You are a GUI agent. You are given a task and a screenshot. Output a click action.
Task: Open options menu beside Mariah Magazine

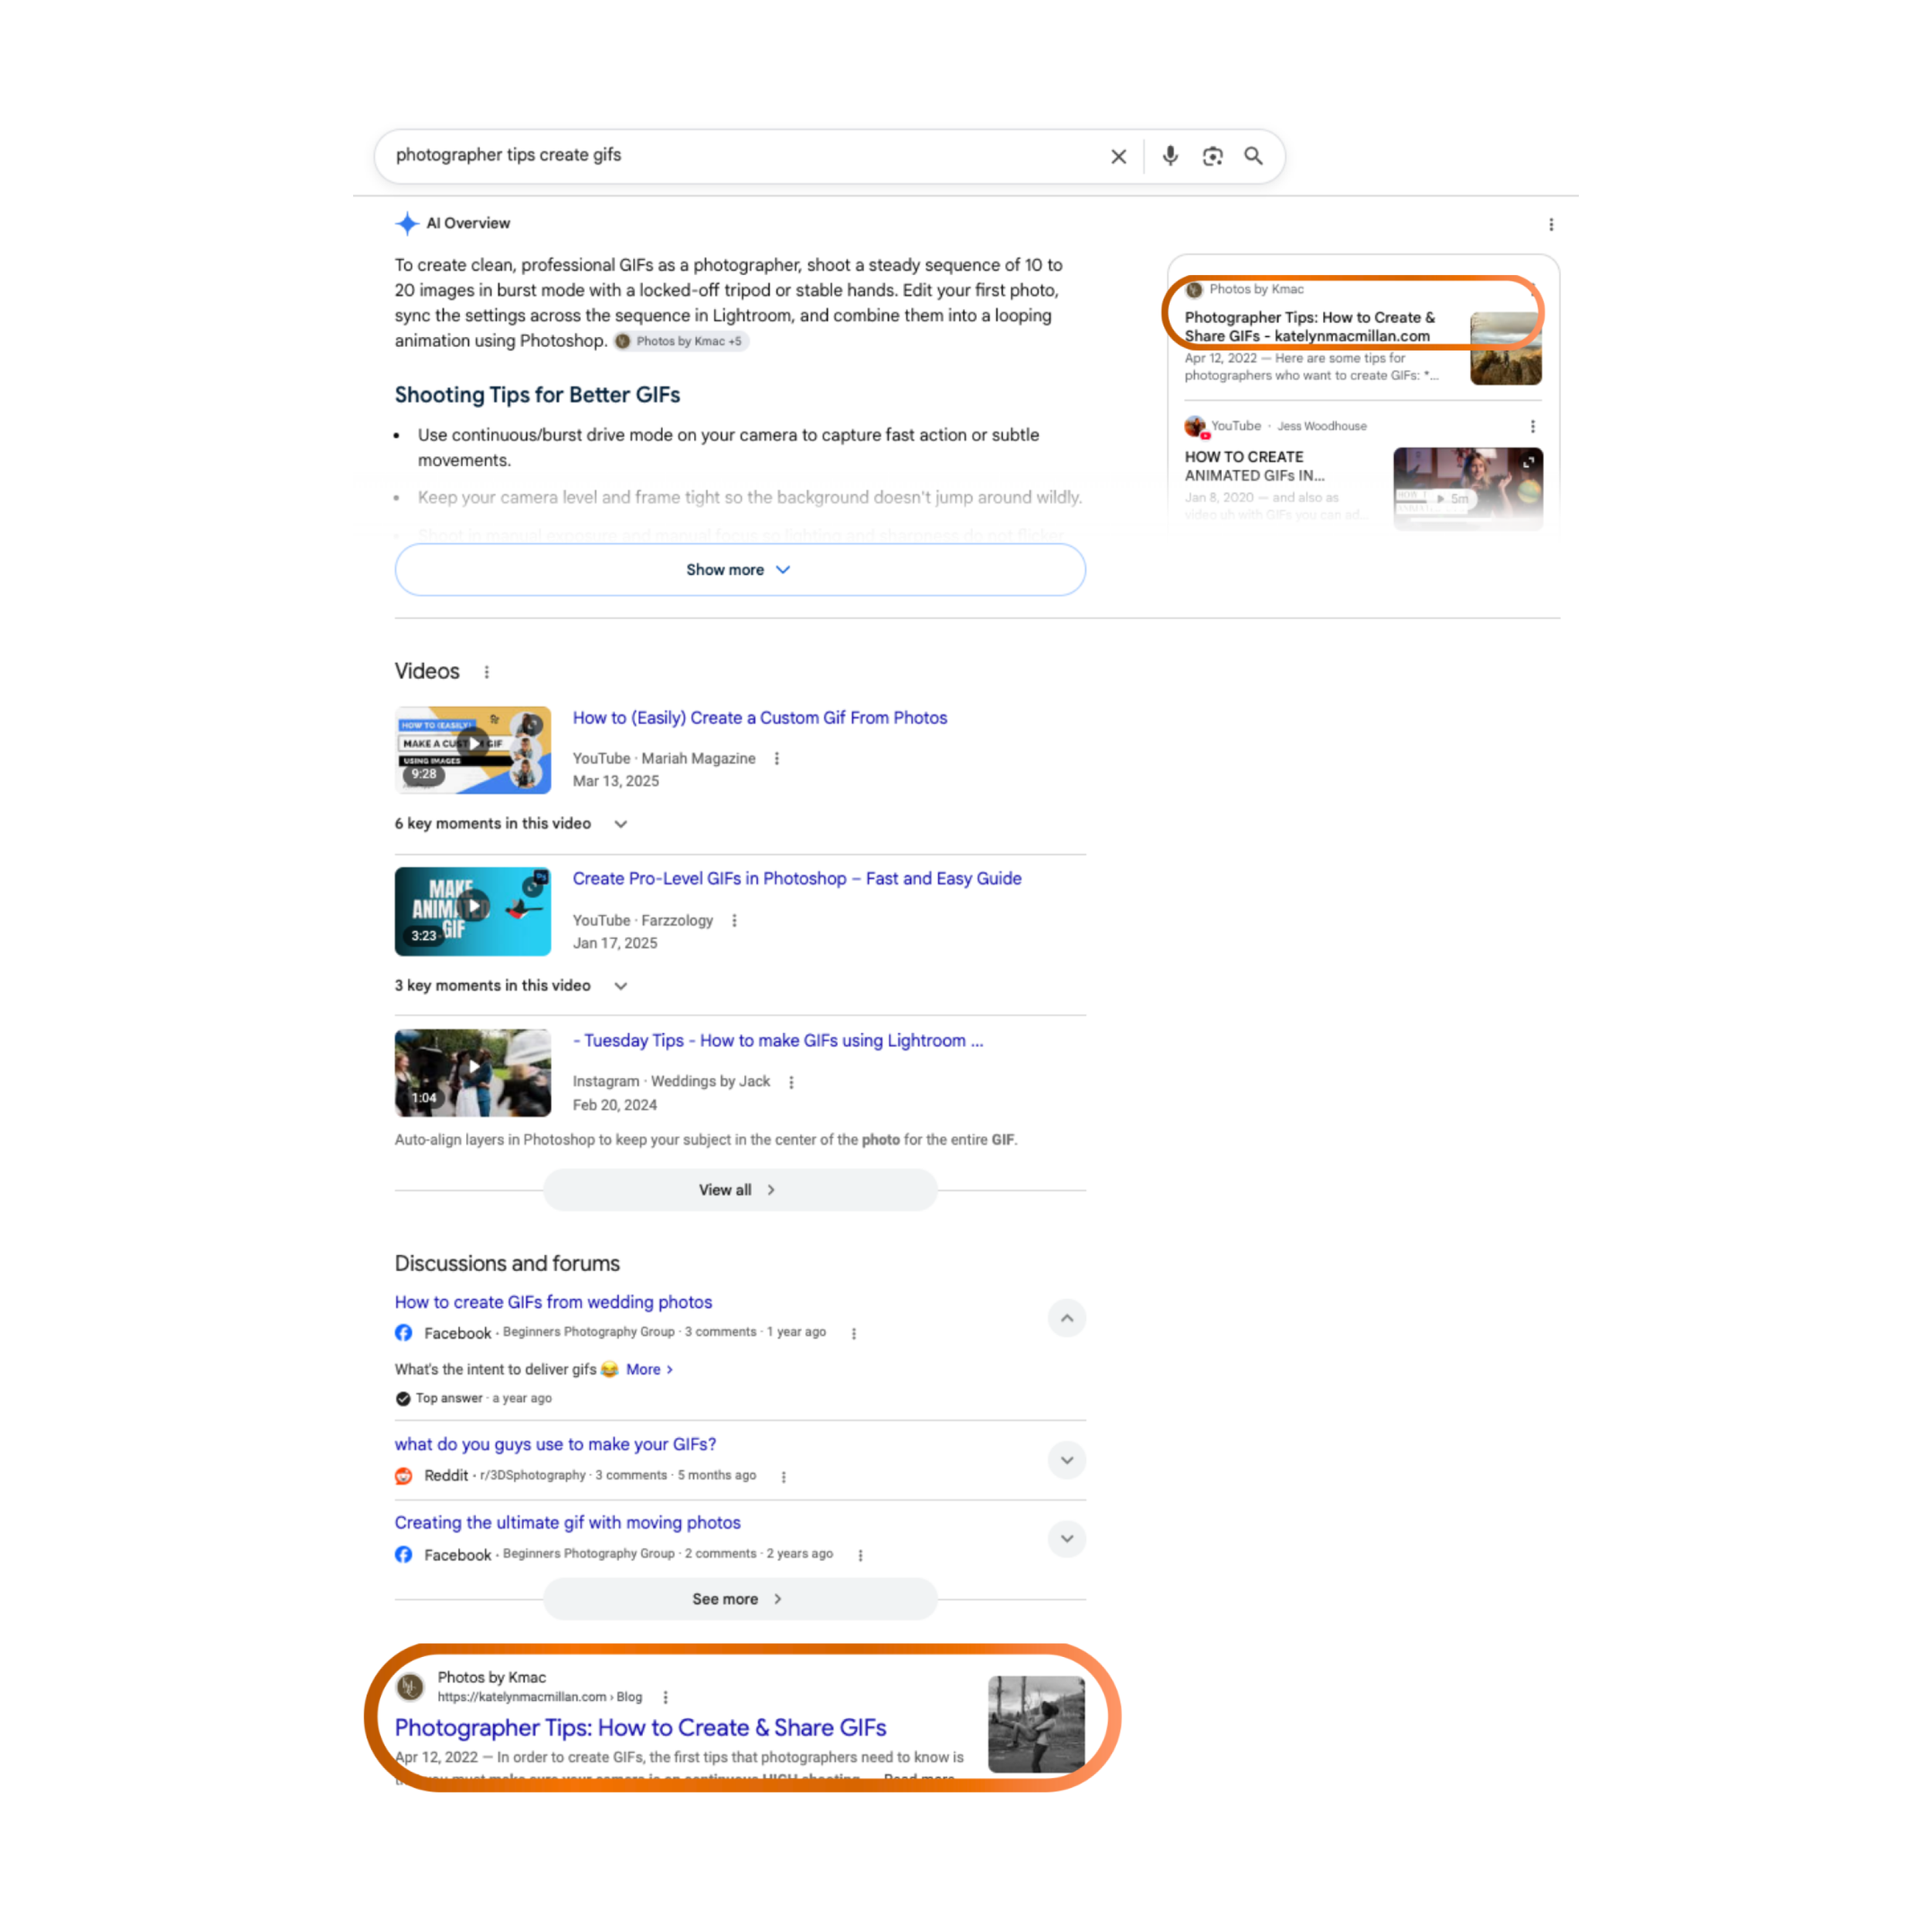[777, 759]
